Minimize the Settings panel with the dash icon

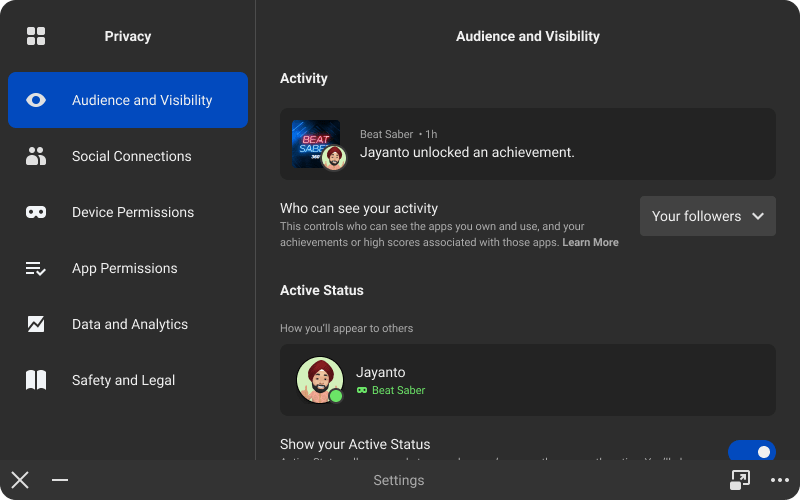[60, 480]
